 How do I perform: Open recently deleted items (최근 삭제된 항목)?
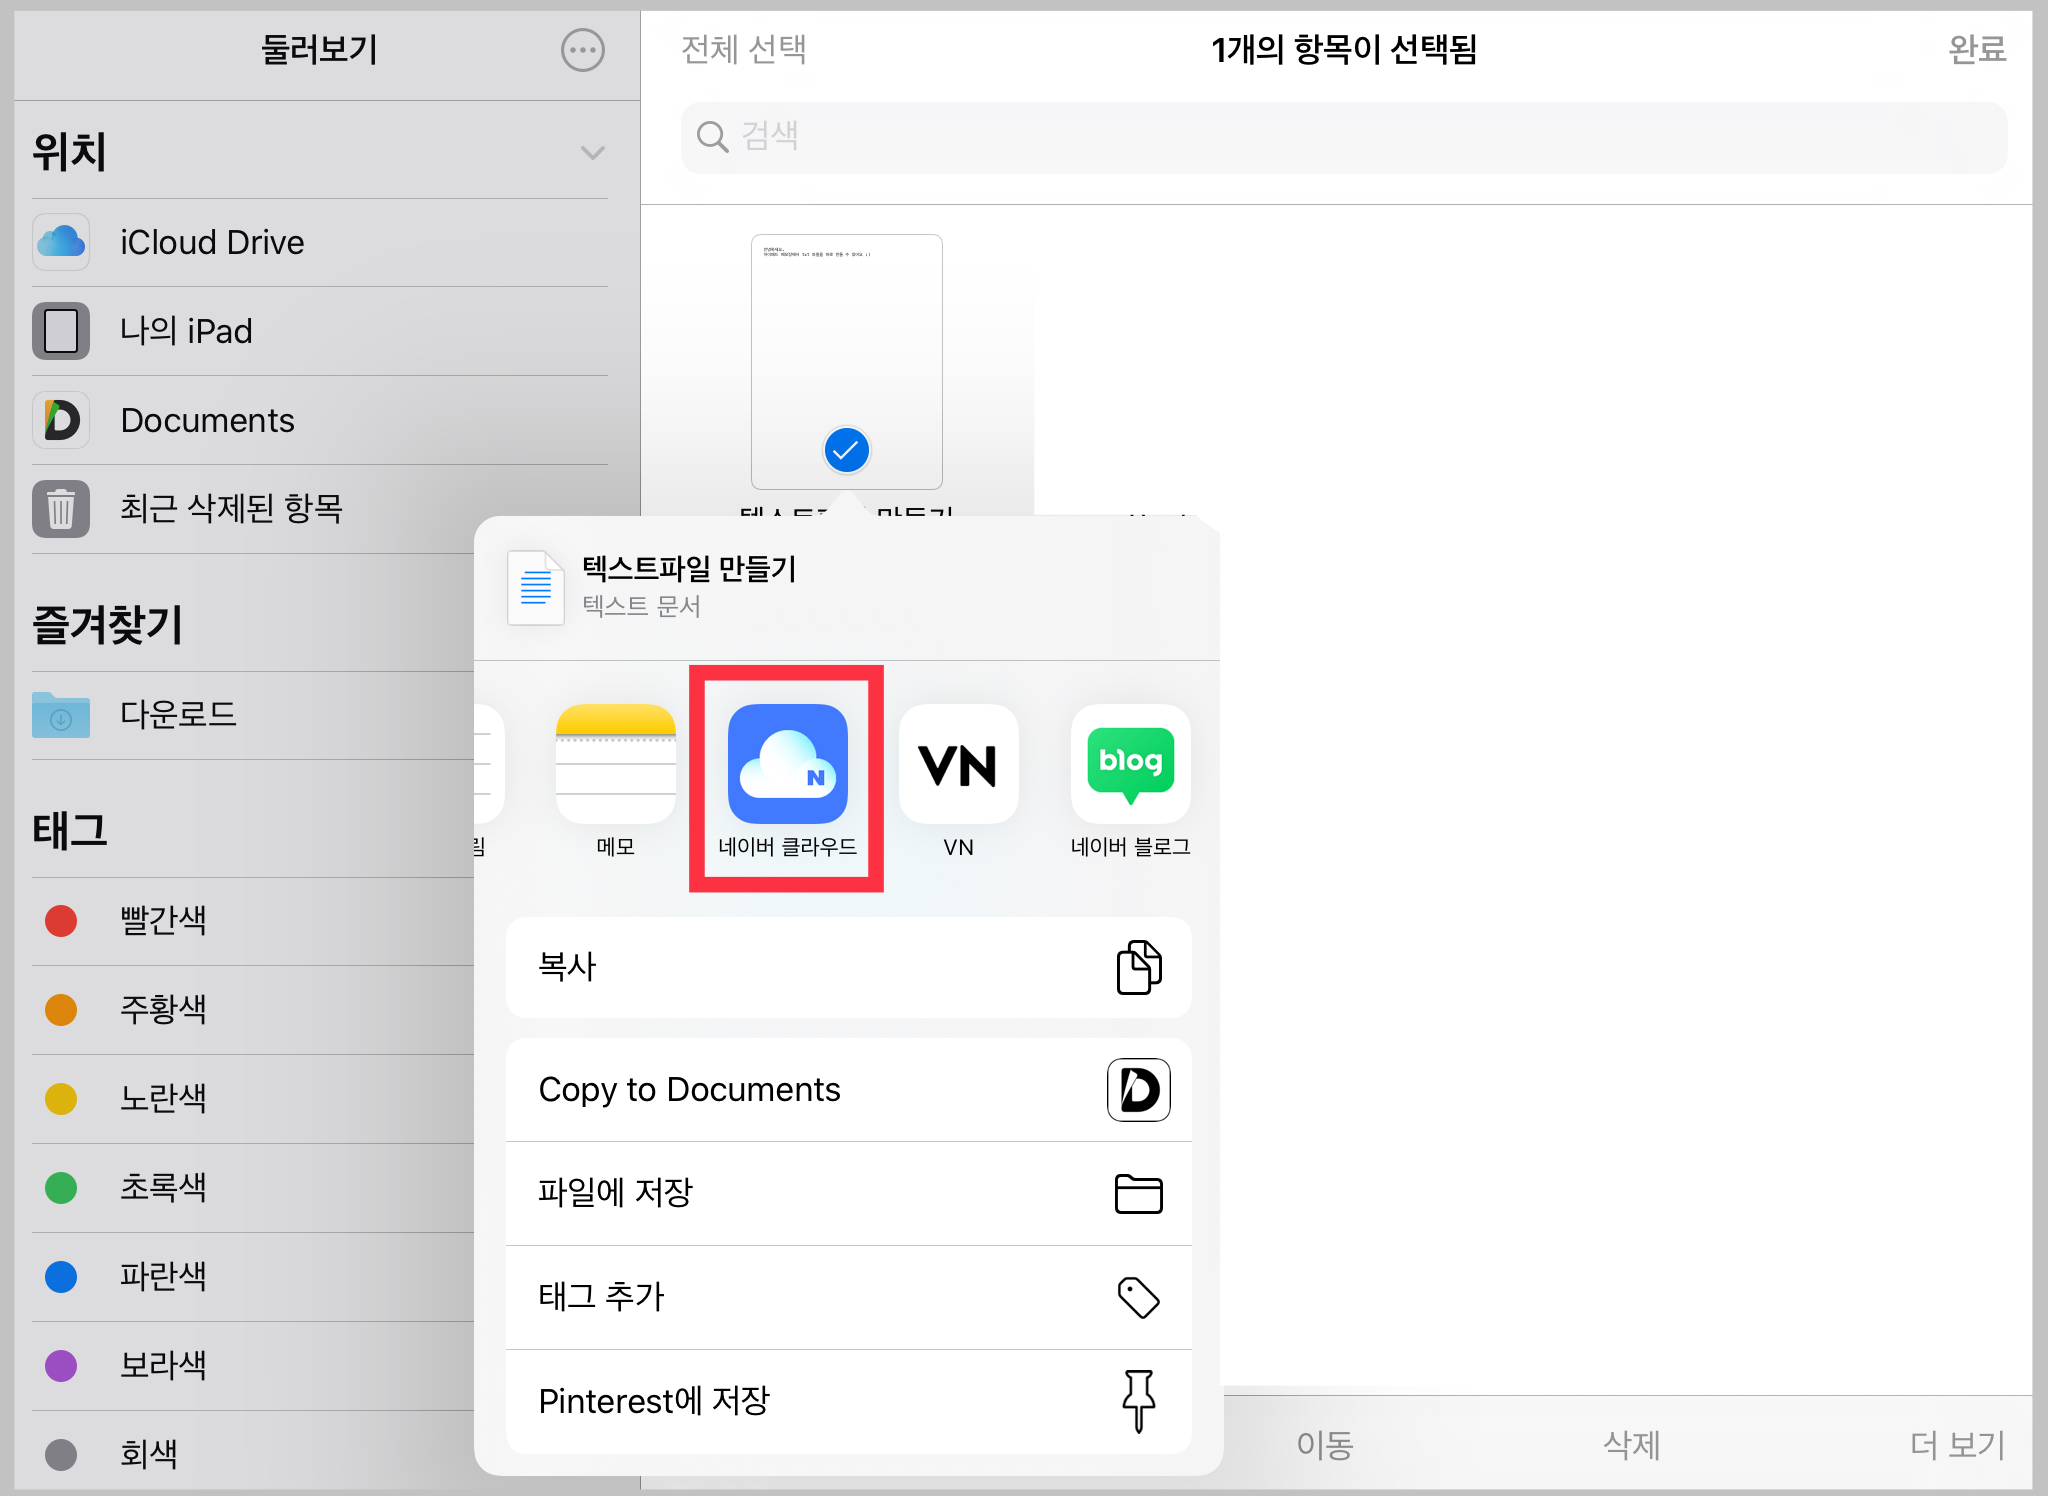[x=231, y=508]
